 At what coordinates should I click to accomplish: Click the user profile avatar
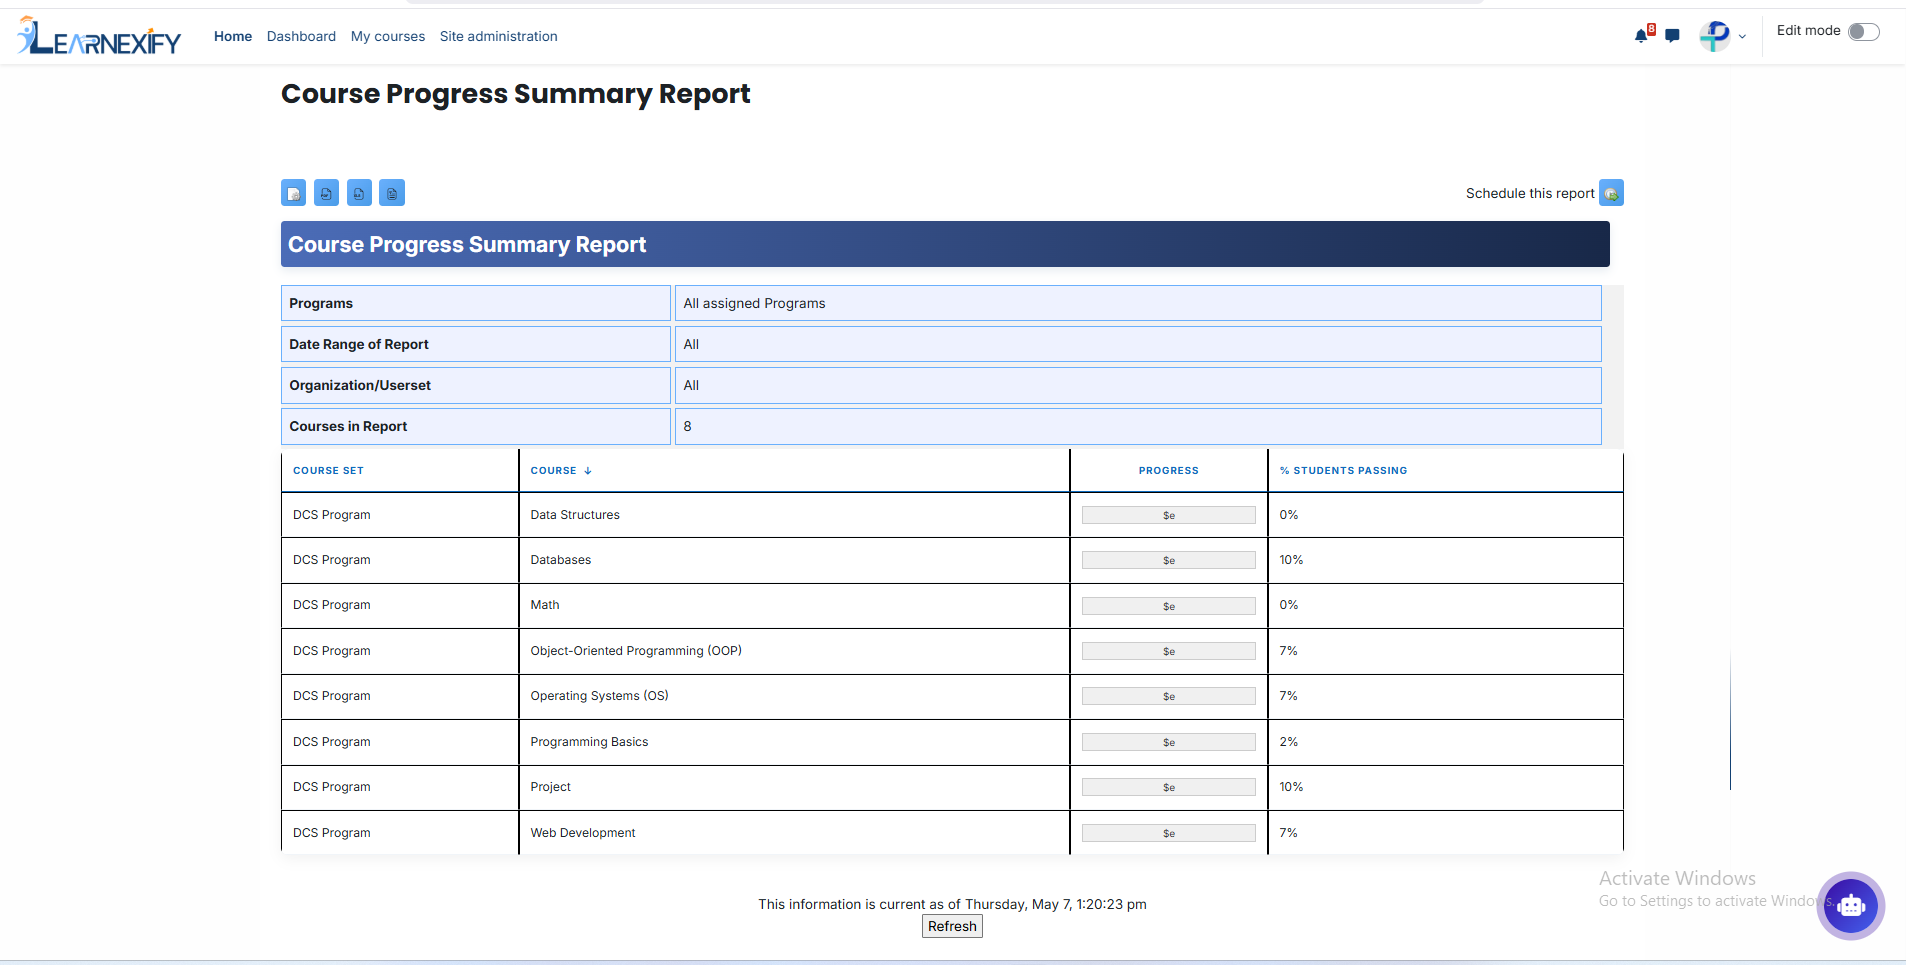click(1715, 36)
